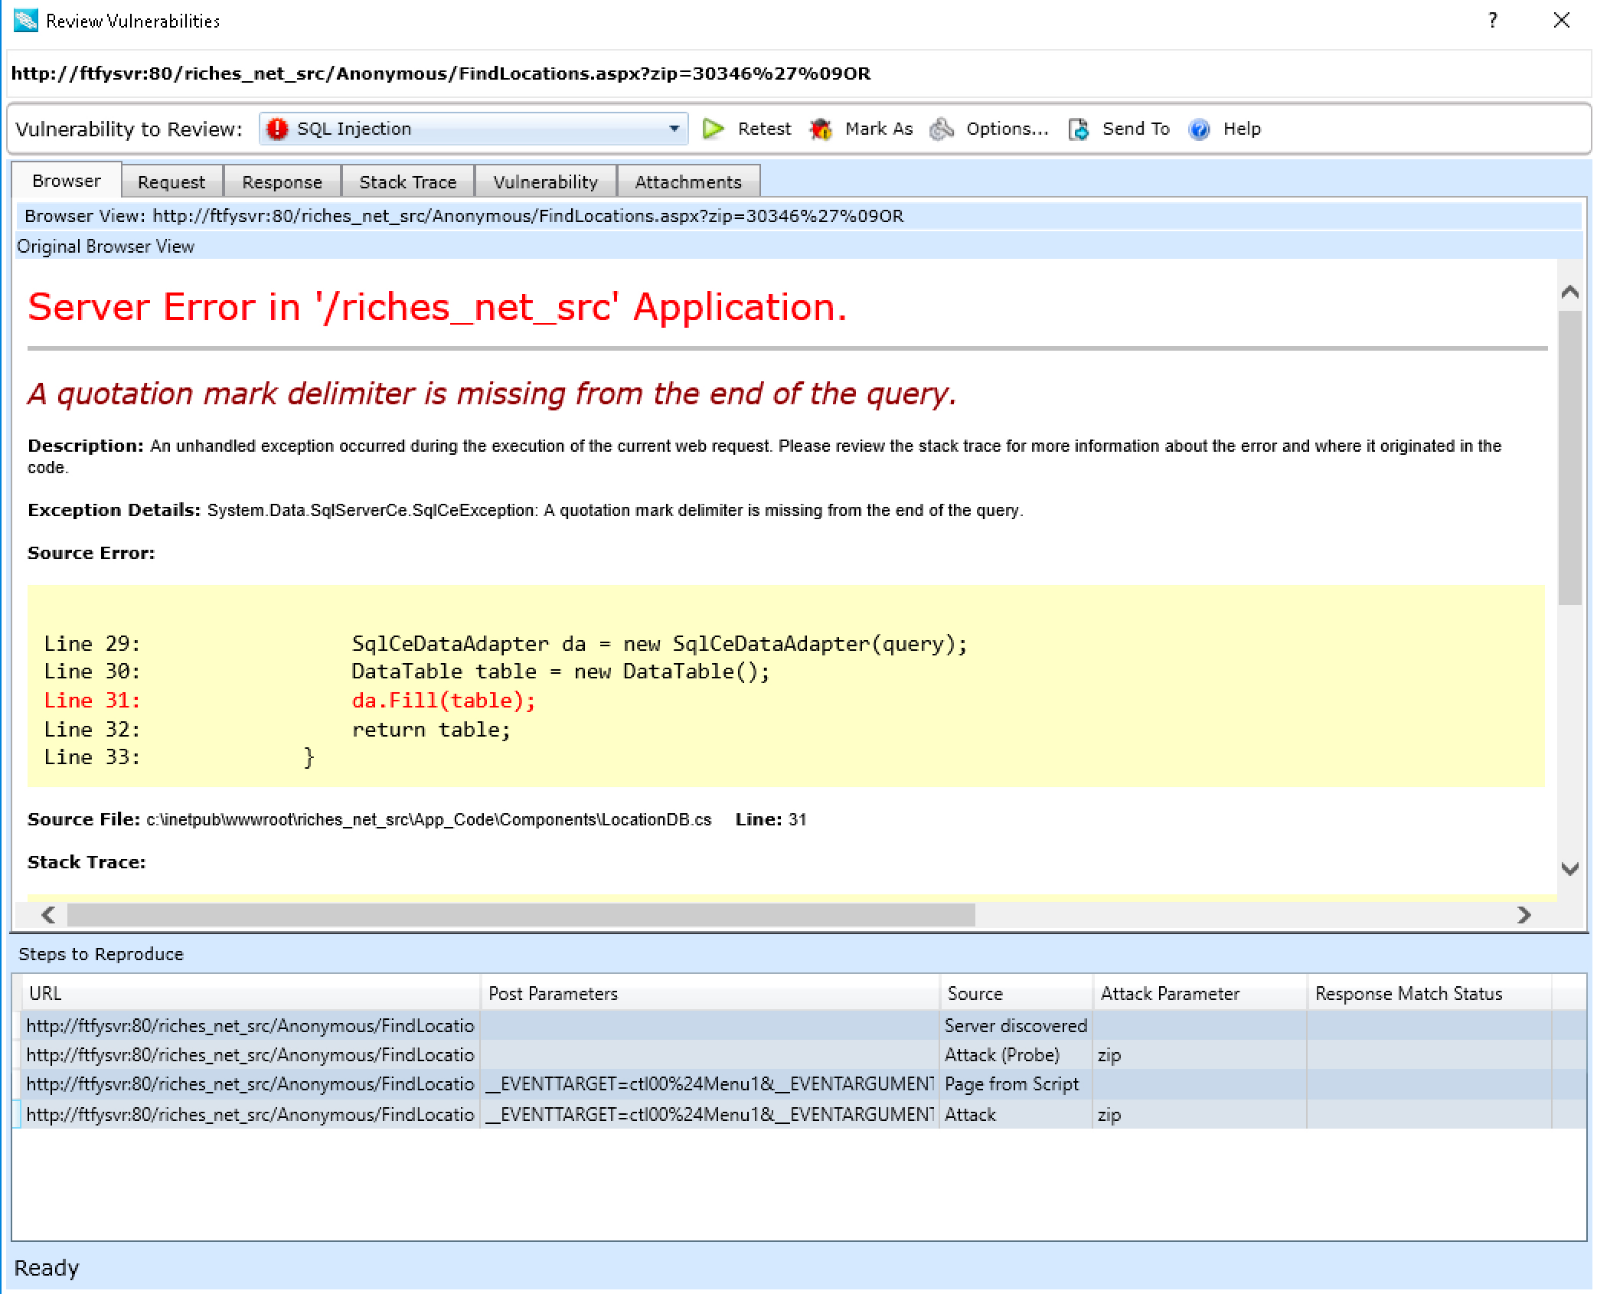
Task: Open the Stack Trace tab
Action: pyautogui.click(x=407, y=182)
